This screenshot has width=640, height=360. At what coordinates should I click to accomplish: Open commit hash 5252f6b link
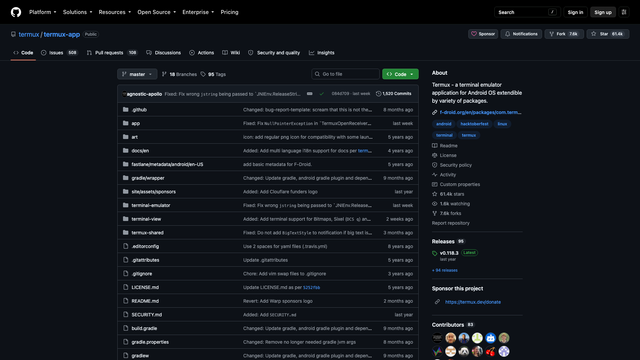tap(311, 287)
